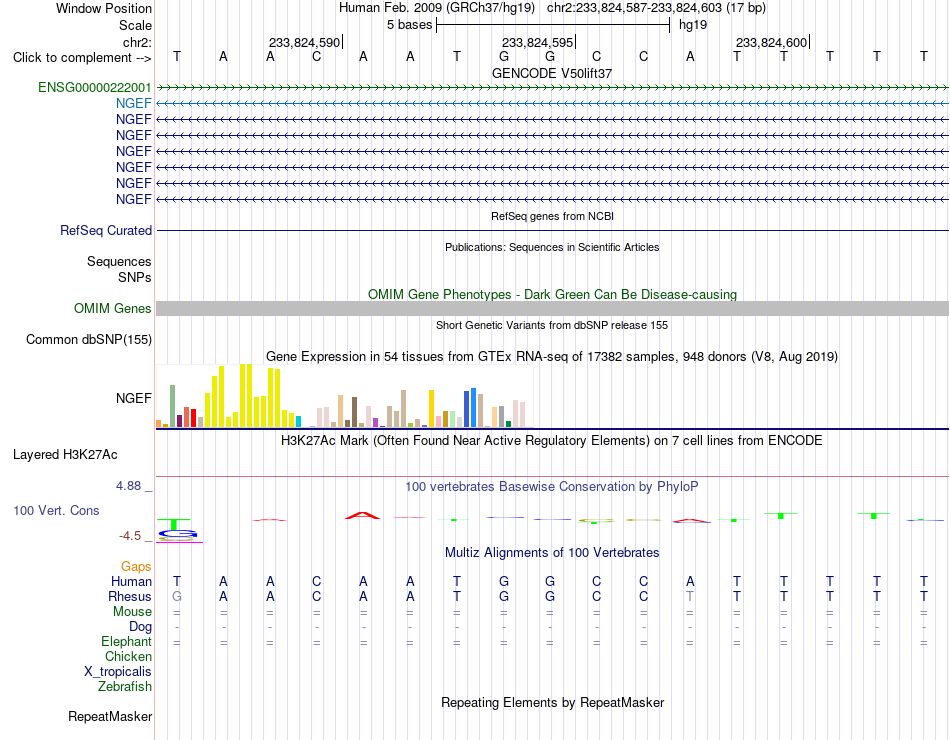The image size is (950, 740).
Task: Select the Rhesus species label
Action: pyautogui.click(x=130, y=596)
